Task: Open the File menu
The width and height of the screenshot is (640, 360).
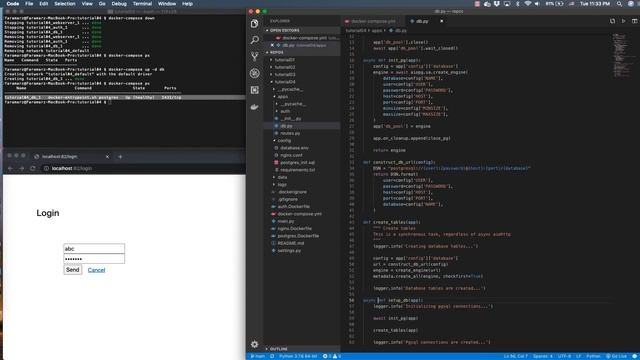Action: click(x=29, y=4)
